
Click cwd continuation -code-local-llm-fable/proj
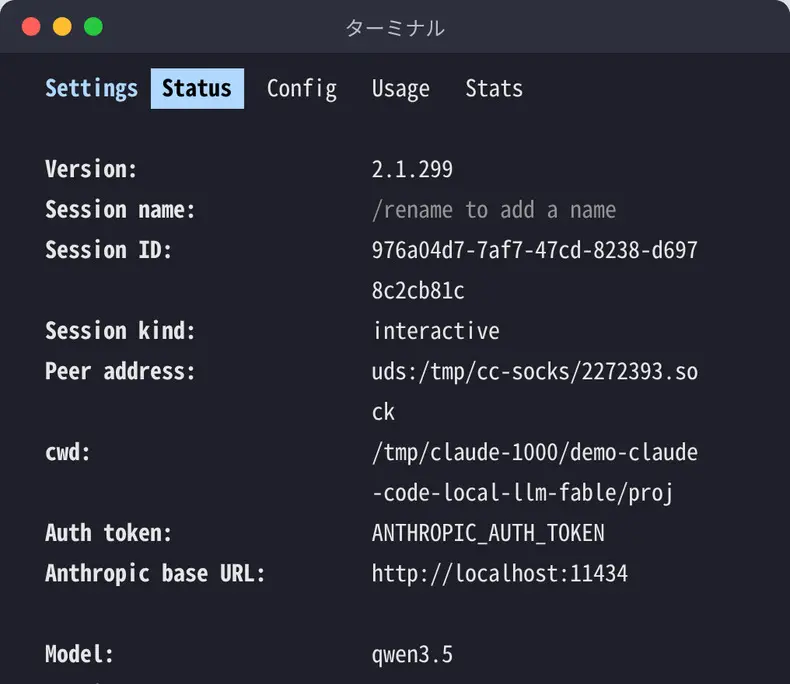[x=522, y=493]
